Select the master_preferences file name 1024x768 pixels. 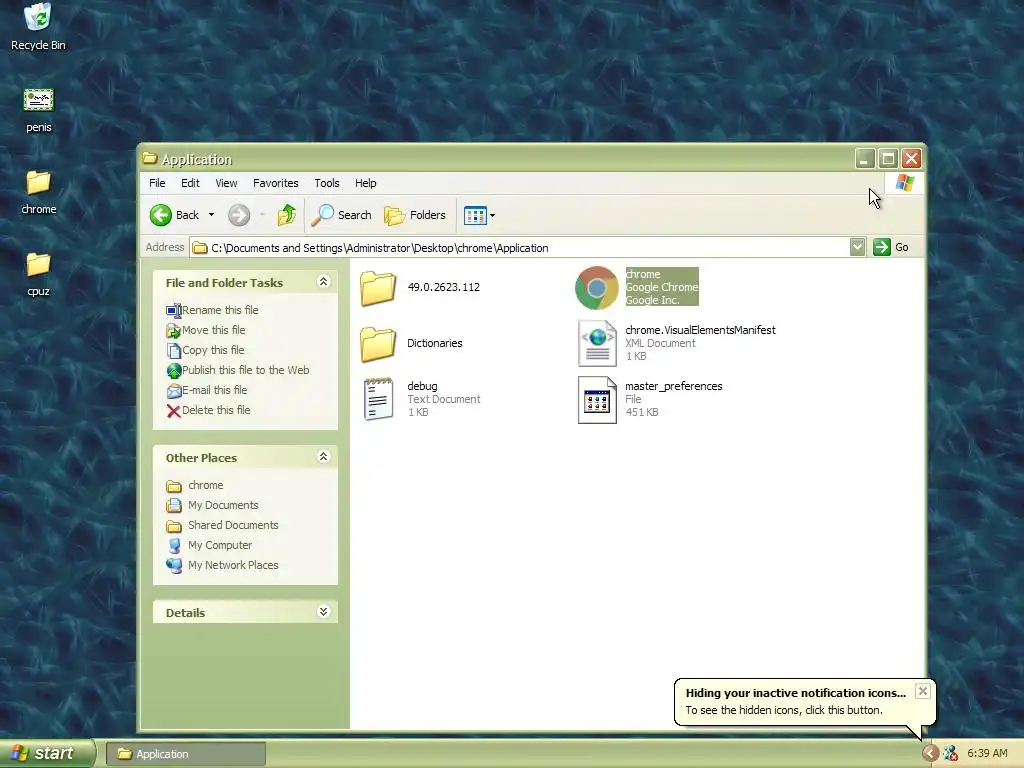pos(673,387)
